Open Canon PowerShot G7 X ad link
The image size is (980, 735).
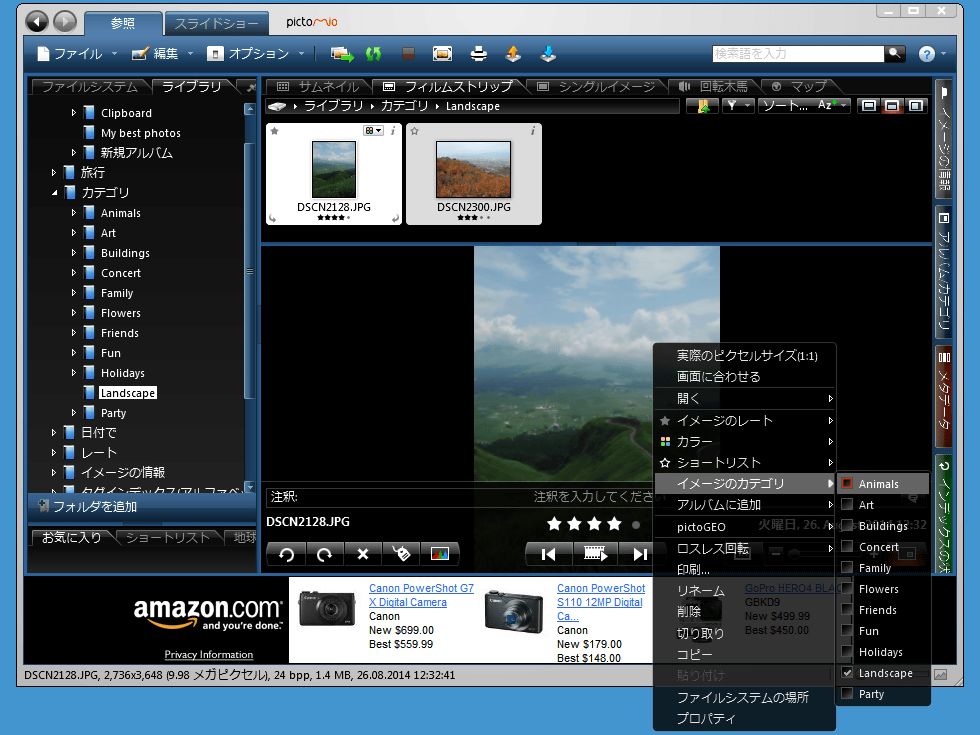421,595
